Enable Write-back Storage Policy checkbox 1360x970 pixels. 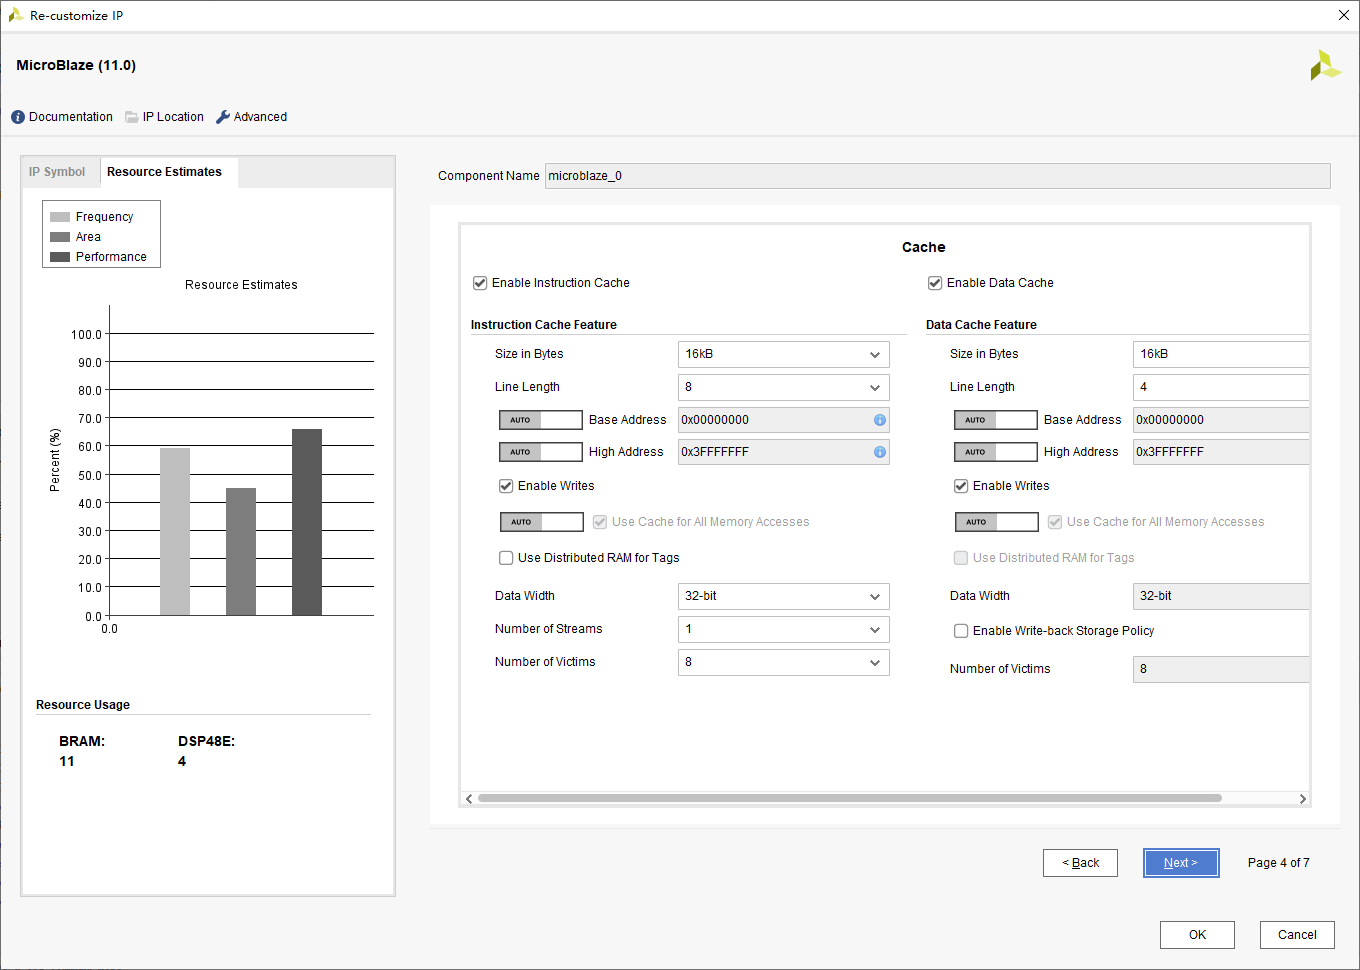(x=961, y=631)
